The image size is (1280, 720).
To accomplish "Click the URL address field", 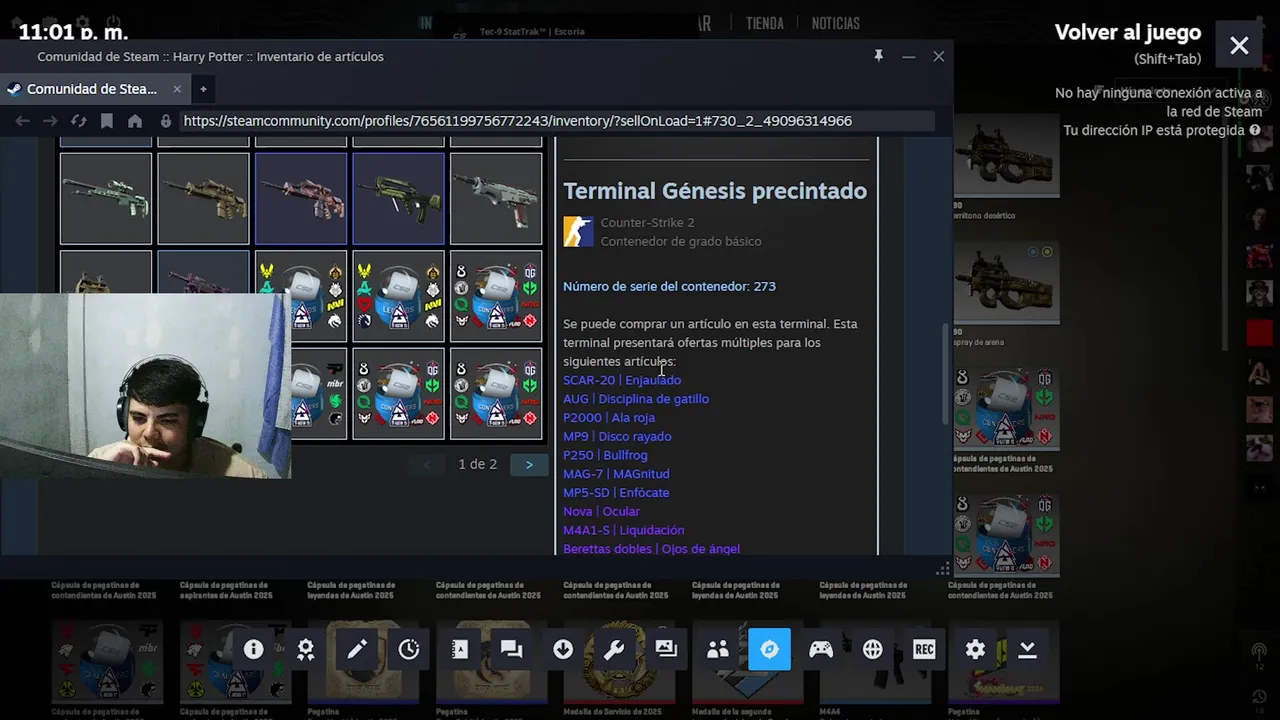I will tap(555, 121).
